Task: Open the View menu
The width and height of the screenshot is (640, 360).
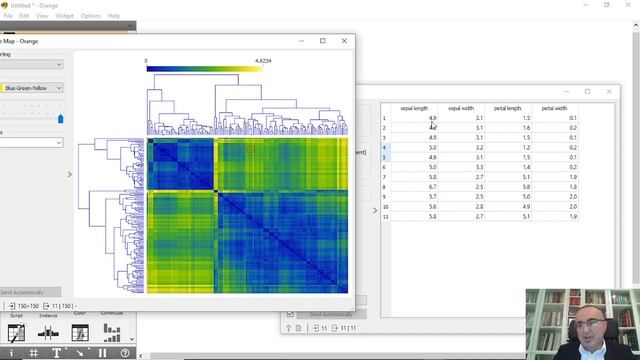Action: coord(42,16)
